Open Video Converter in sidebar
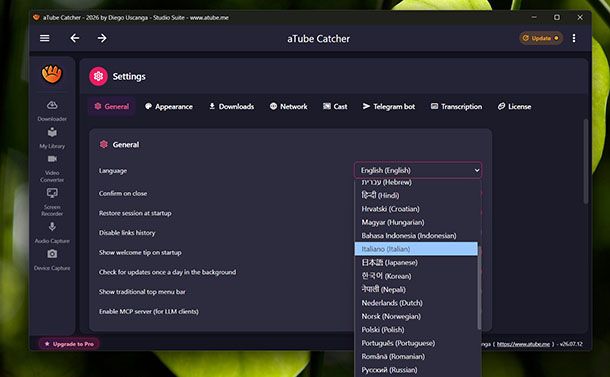 coord(52,169)
